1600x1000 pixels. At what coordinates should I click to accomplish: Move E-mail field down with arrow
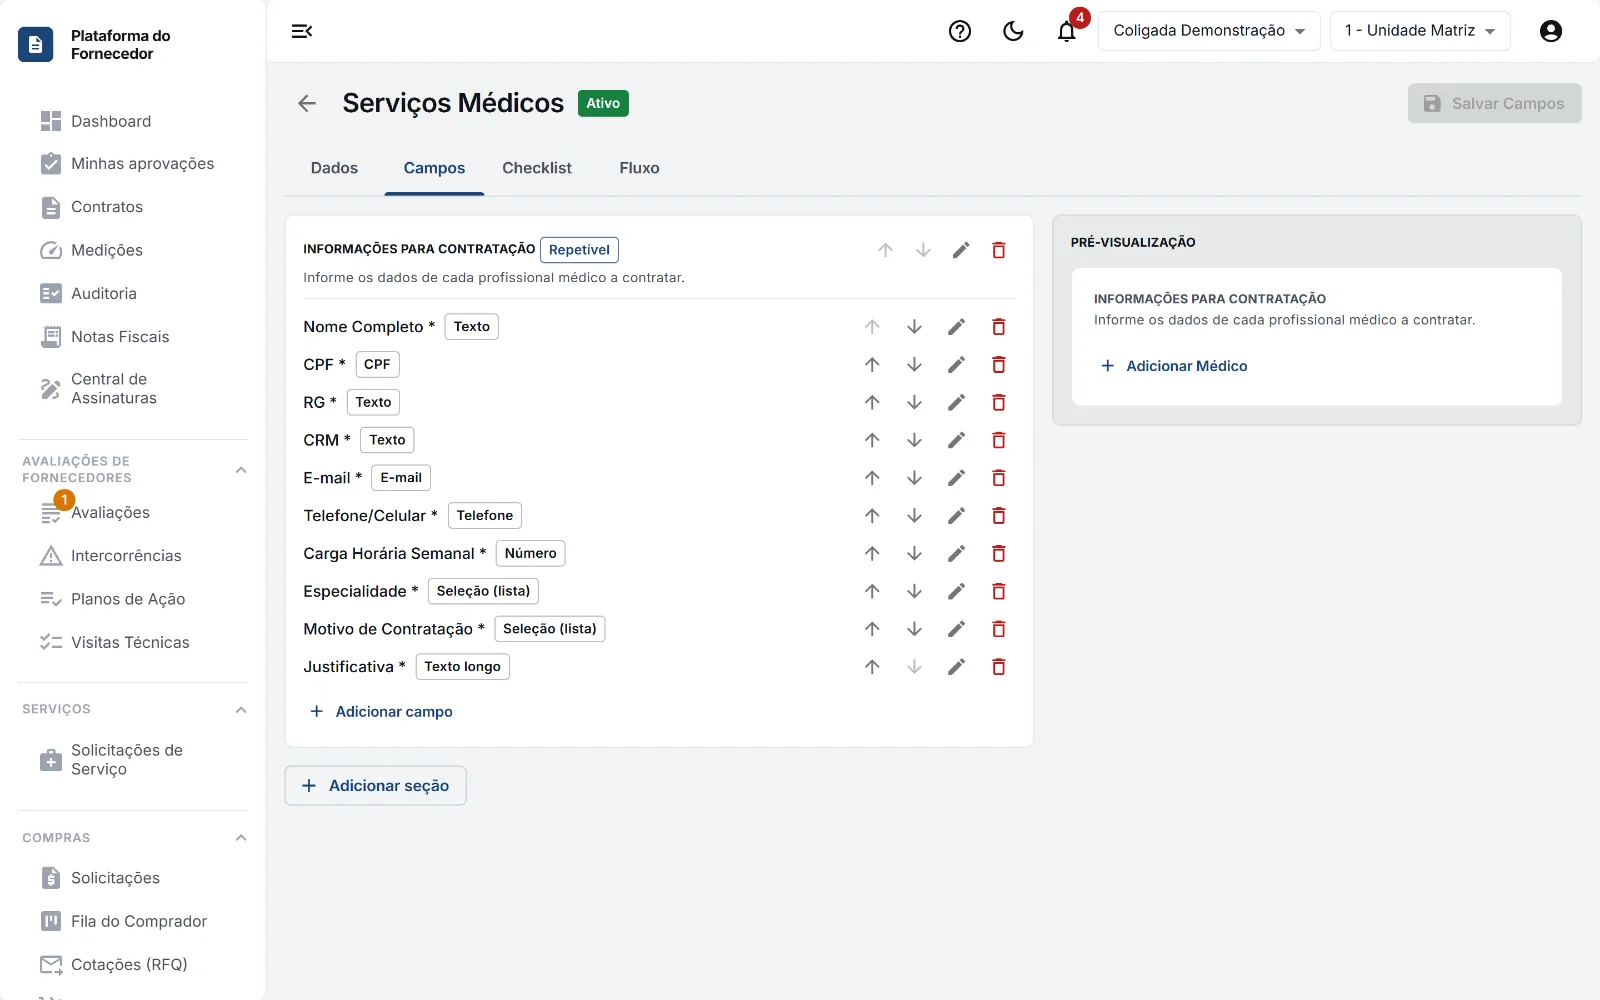click(914, 478)
